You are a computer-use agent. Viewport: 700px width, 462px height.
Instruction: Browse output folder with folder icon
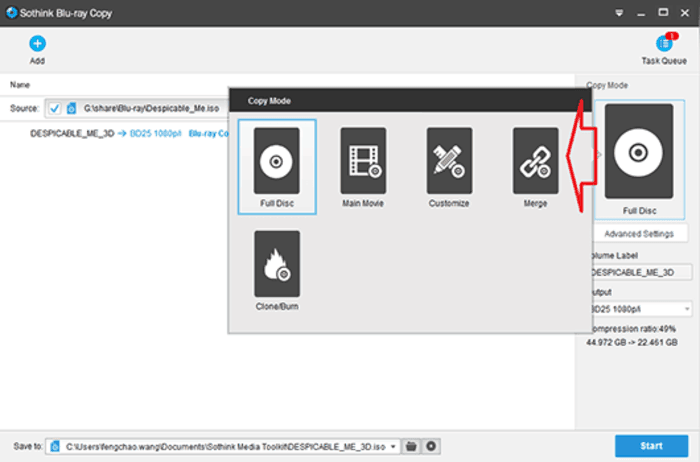pyautogui.click(x=411, y=446)
